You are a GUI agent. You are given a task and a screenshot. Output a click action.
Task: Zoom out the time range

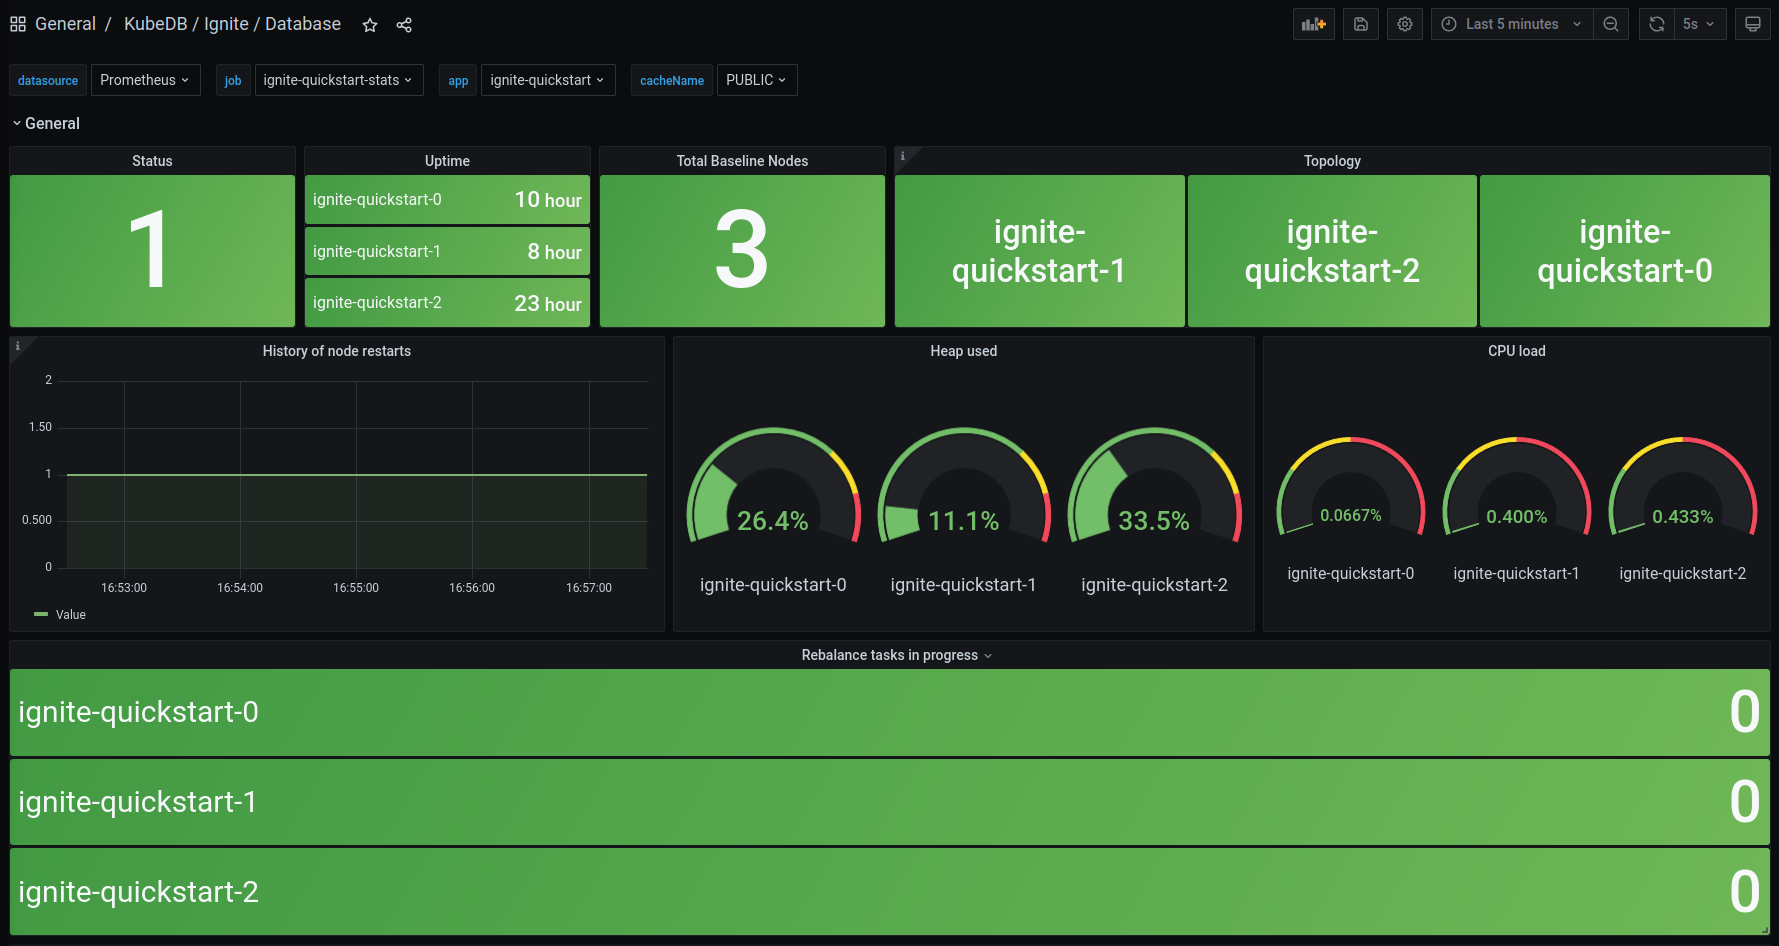point(1611,24)
